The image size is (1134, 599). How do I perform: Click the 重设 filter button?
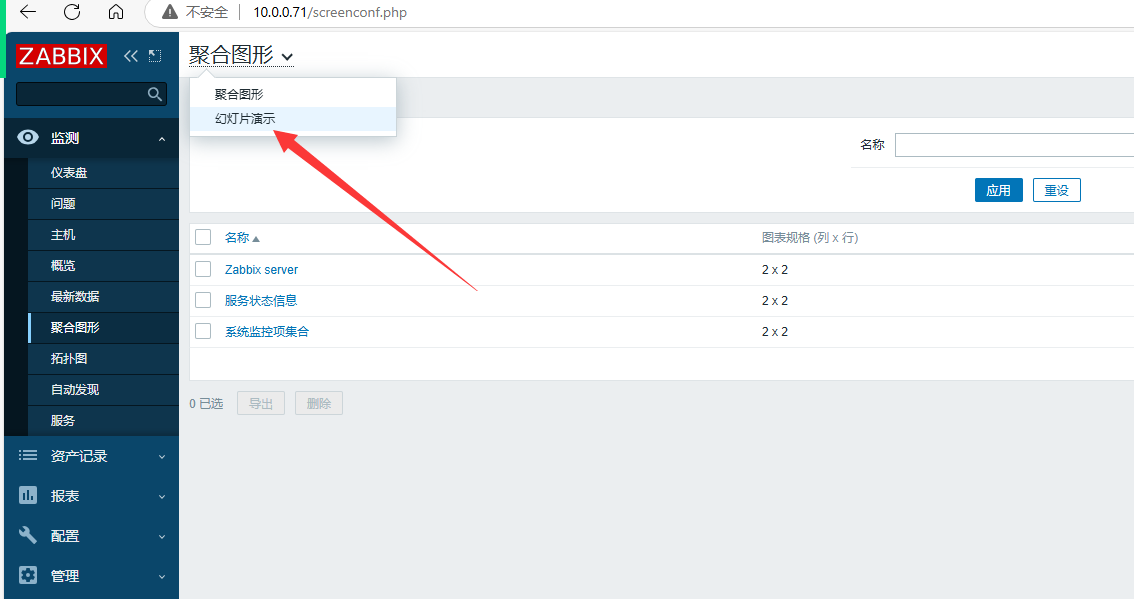pyautogui.click(x=1057, y=190)
